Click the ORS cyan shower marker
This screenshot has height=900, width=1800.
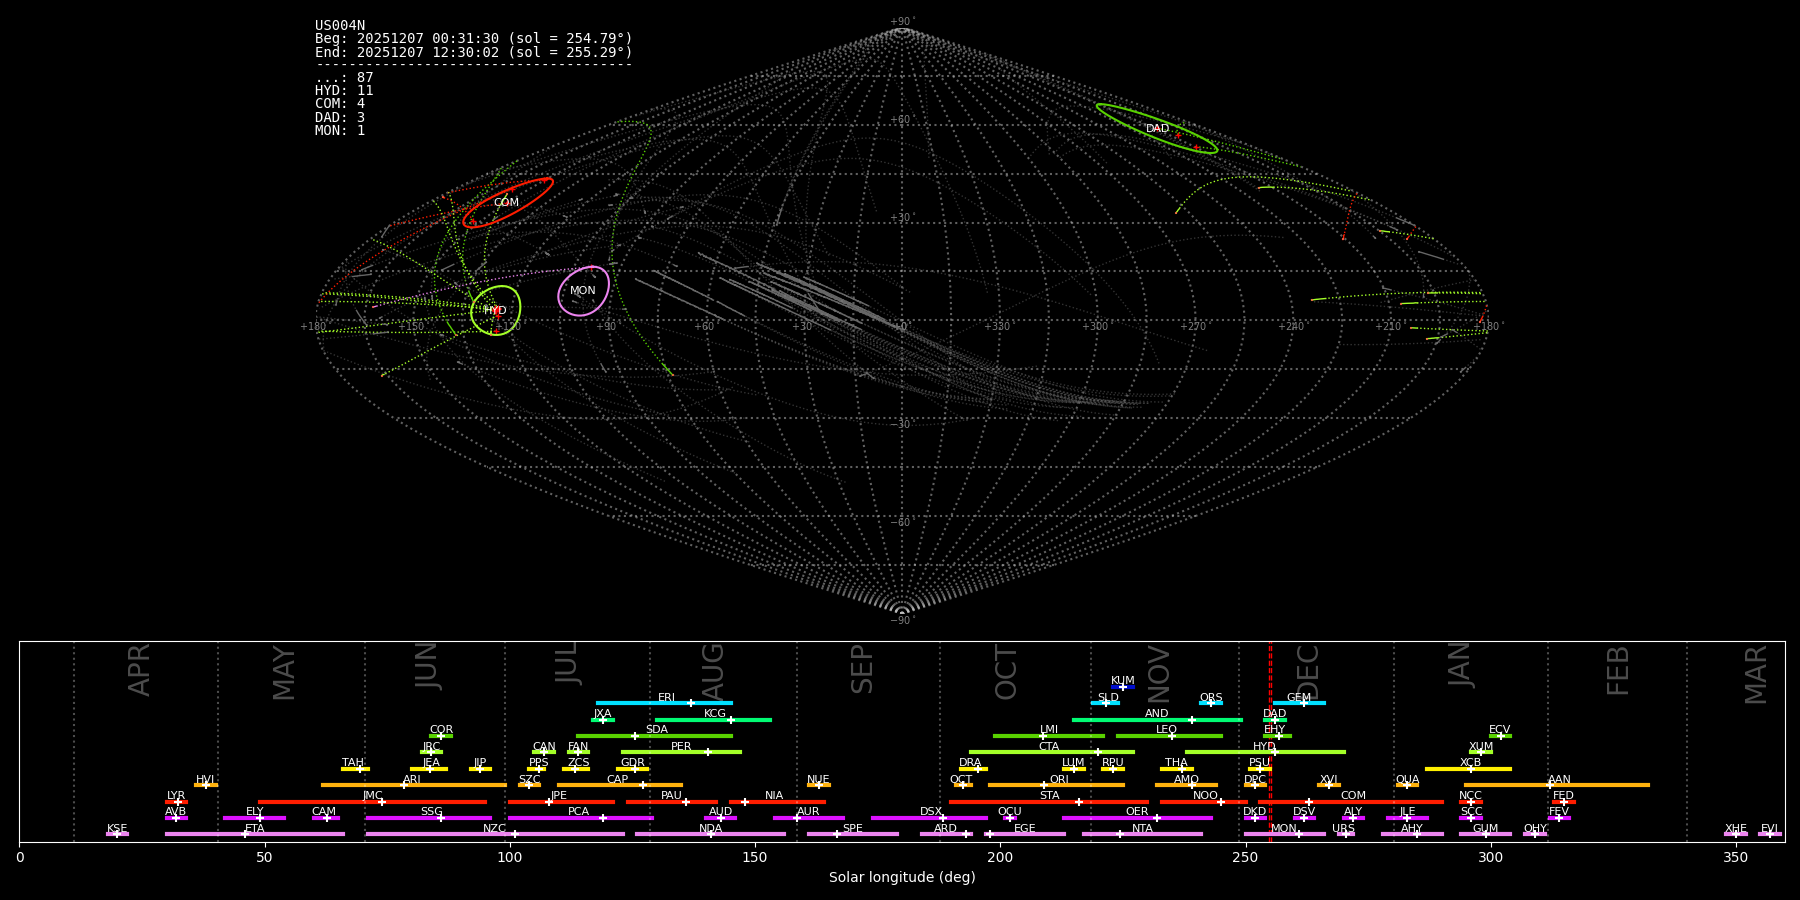[1211, 703]
